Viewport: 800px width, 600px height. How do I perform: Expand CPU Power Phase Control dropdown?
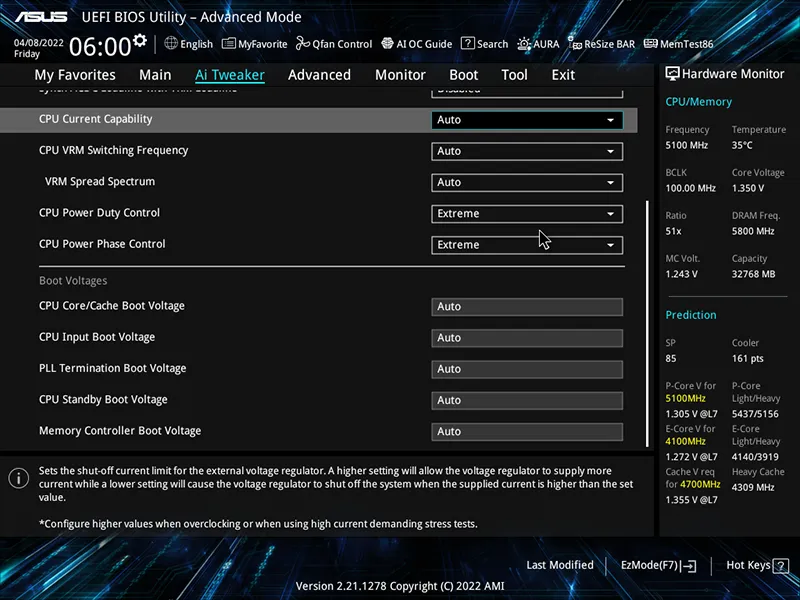(x=527, y=245)
